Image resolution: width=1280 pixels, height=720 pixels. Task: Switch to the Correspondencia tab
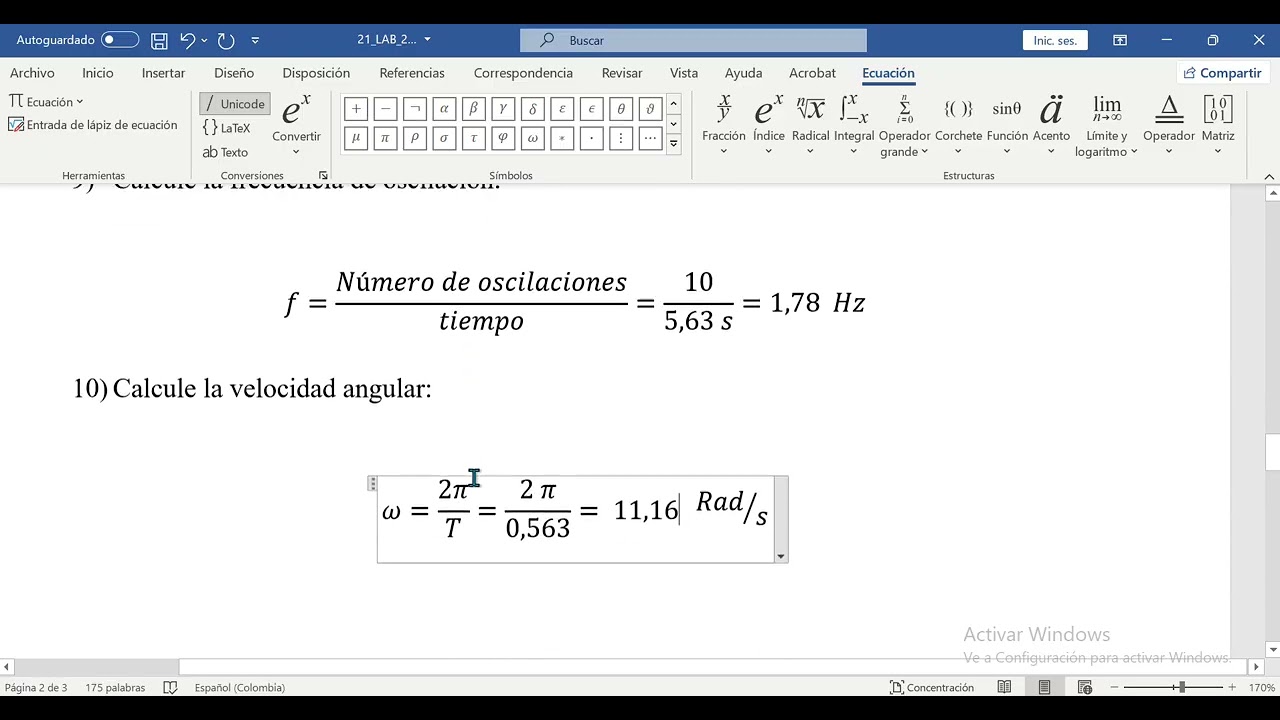(x=523, y=73)
